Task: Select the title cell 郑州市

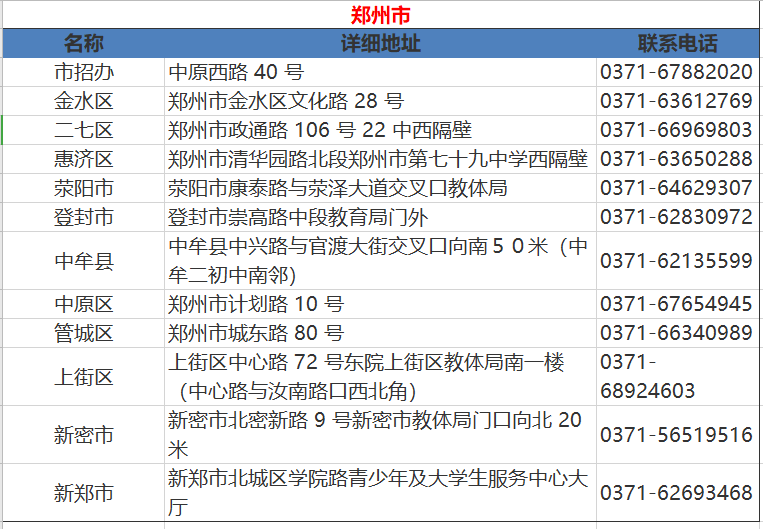Action: [381, 15]
